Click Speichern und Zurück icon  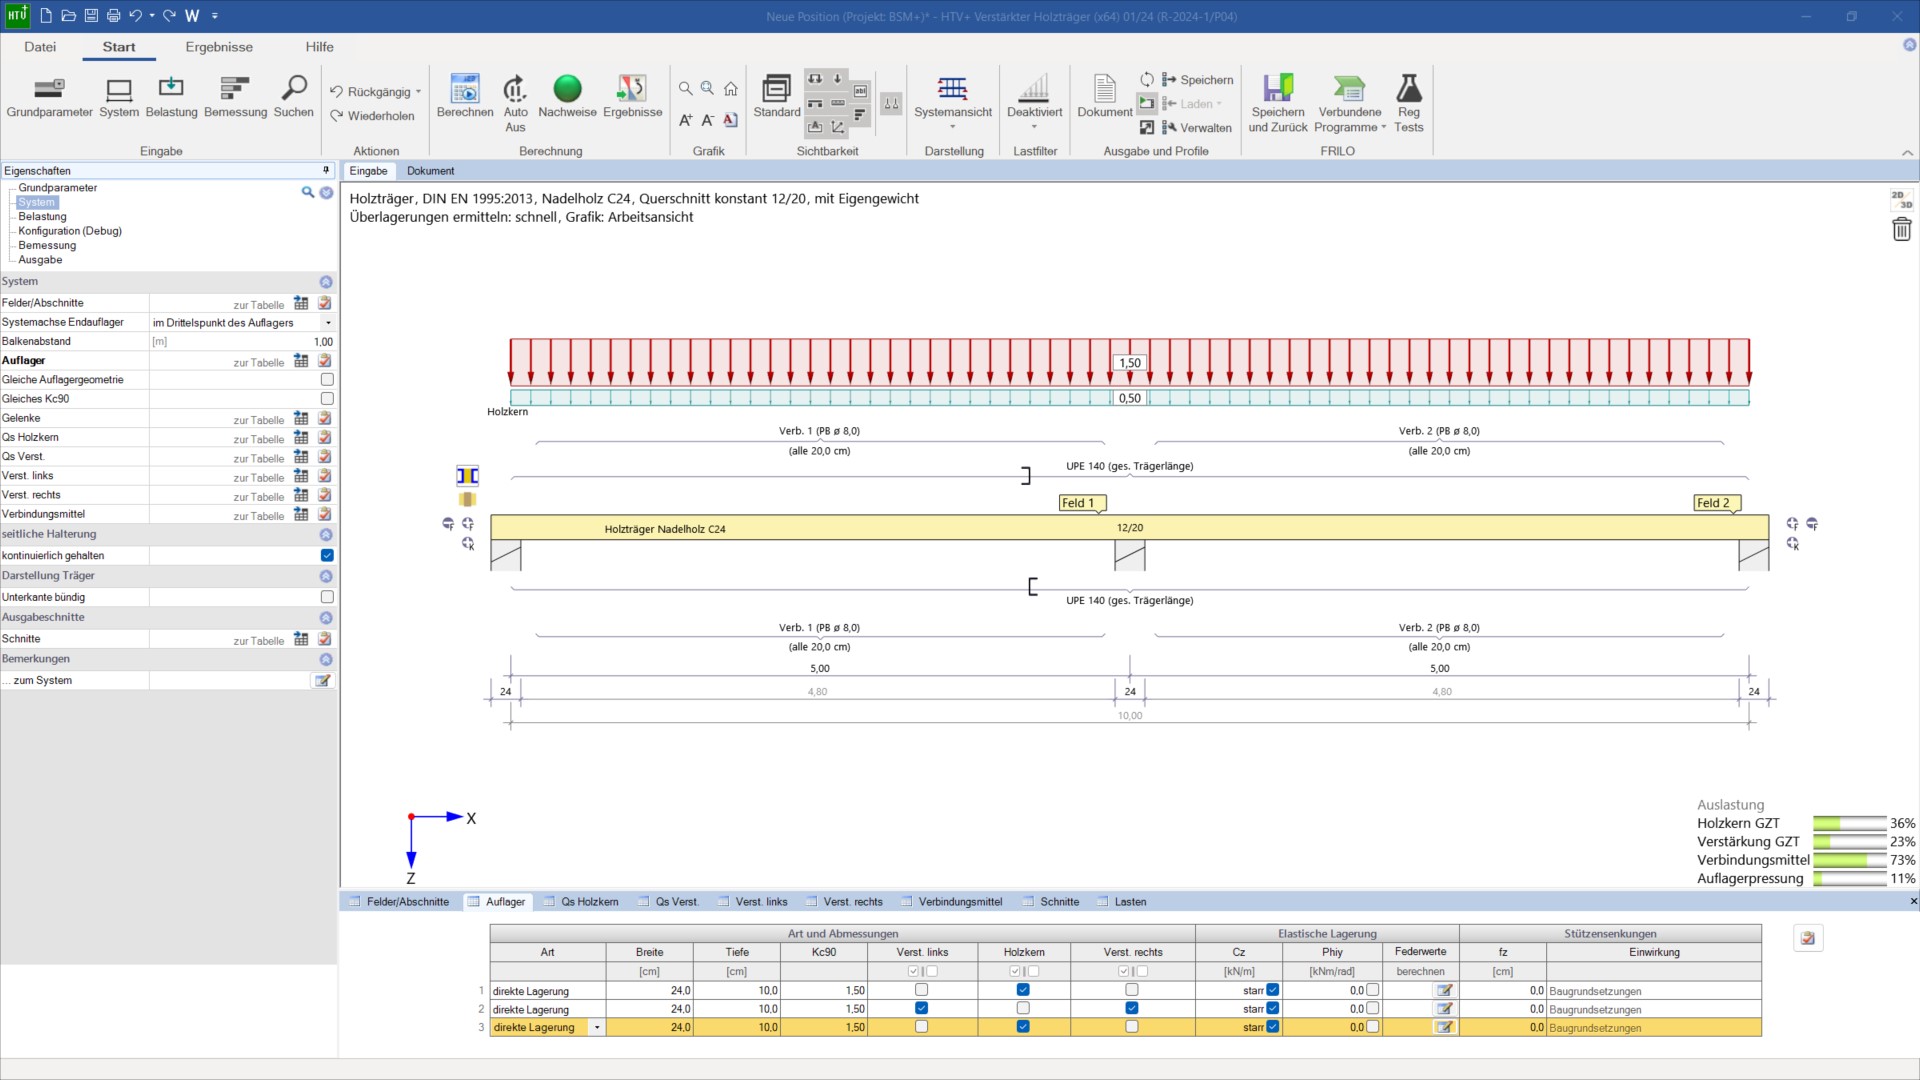[x=1277, y=90]
